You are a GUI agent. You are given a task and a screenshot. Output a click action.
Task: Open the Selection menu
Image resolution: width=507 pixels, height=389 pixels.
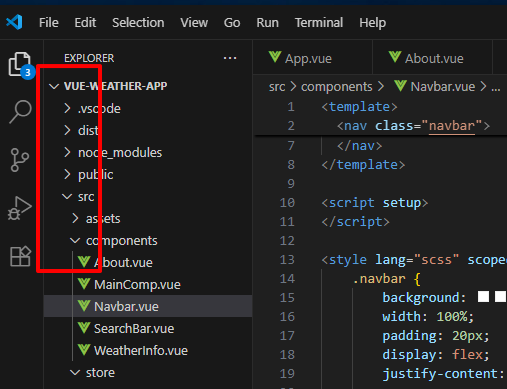138,23
